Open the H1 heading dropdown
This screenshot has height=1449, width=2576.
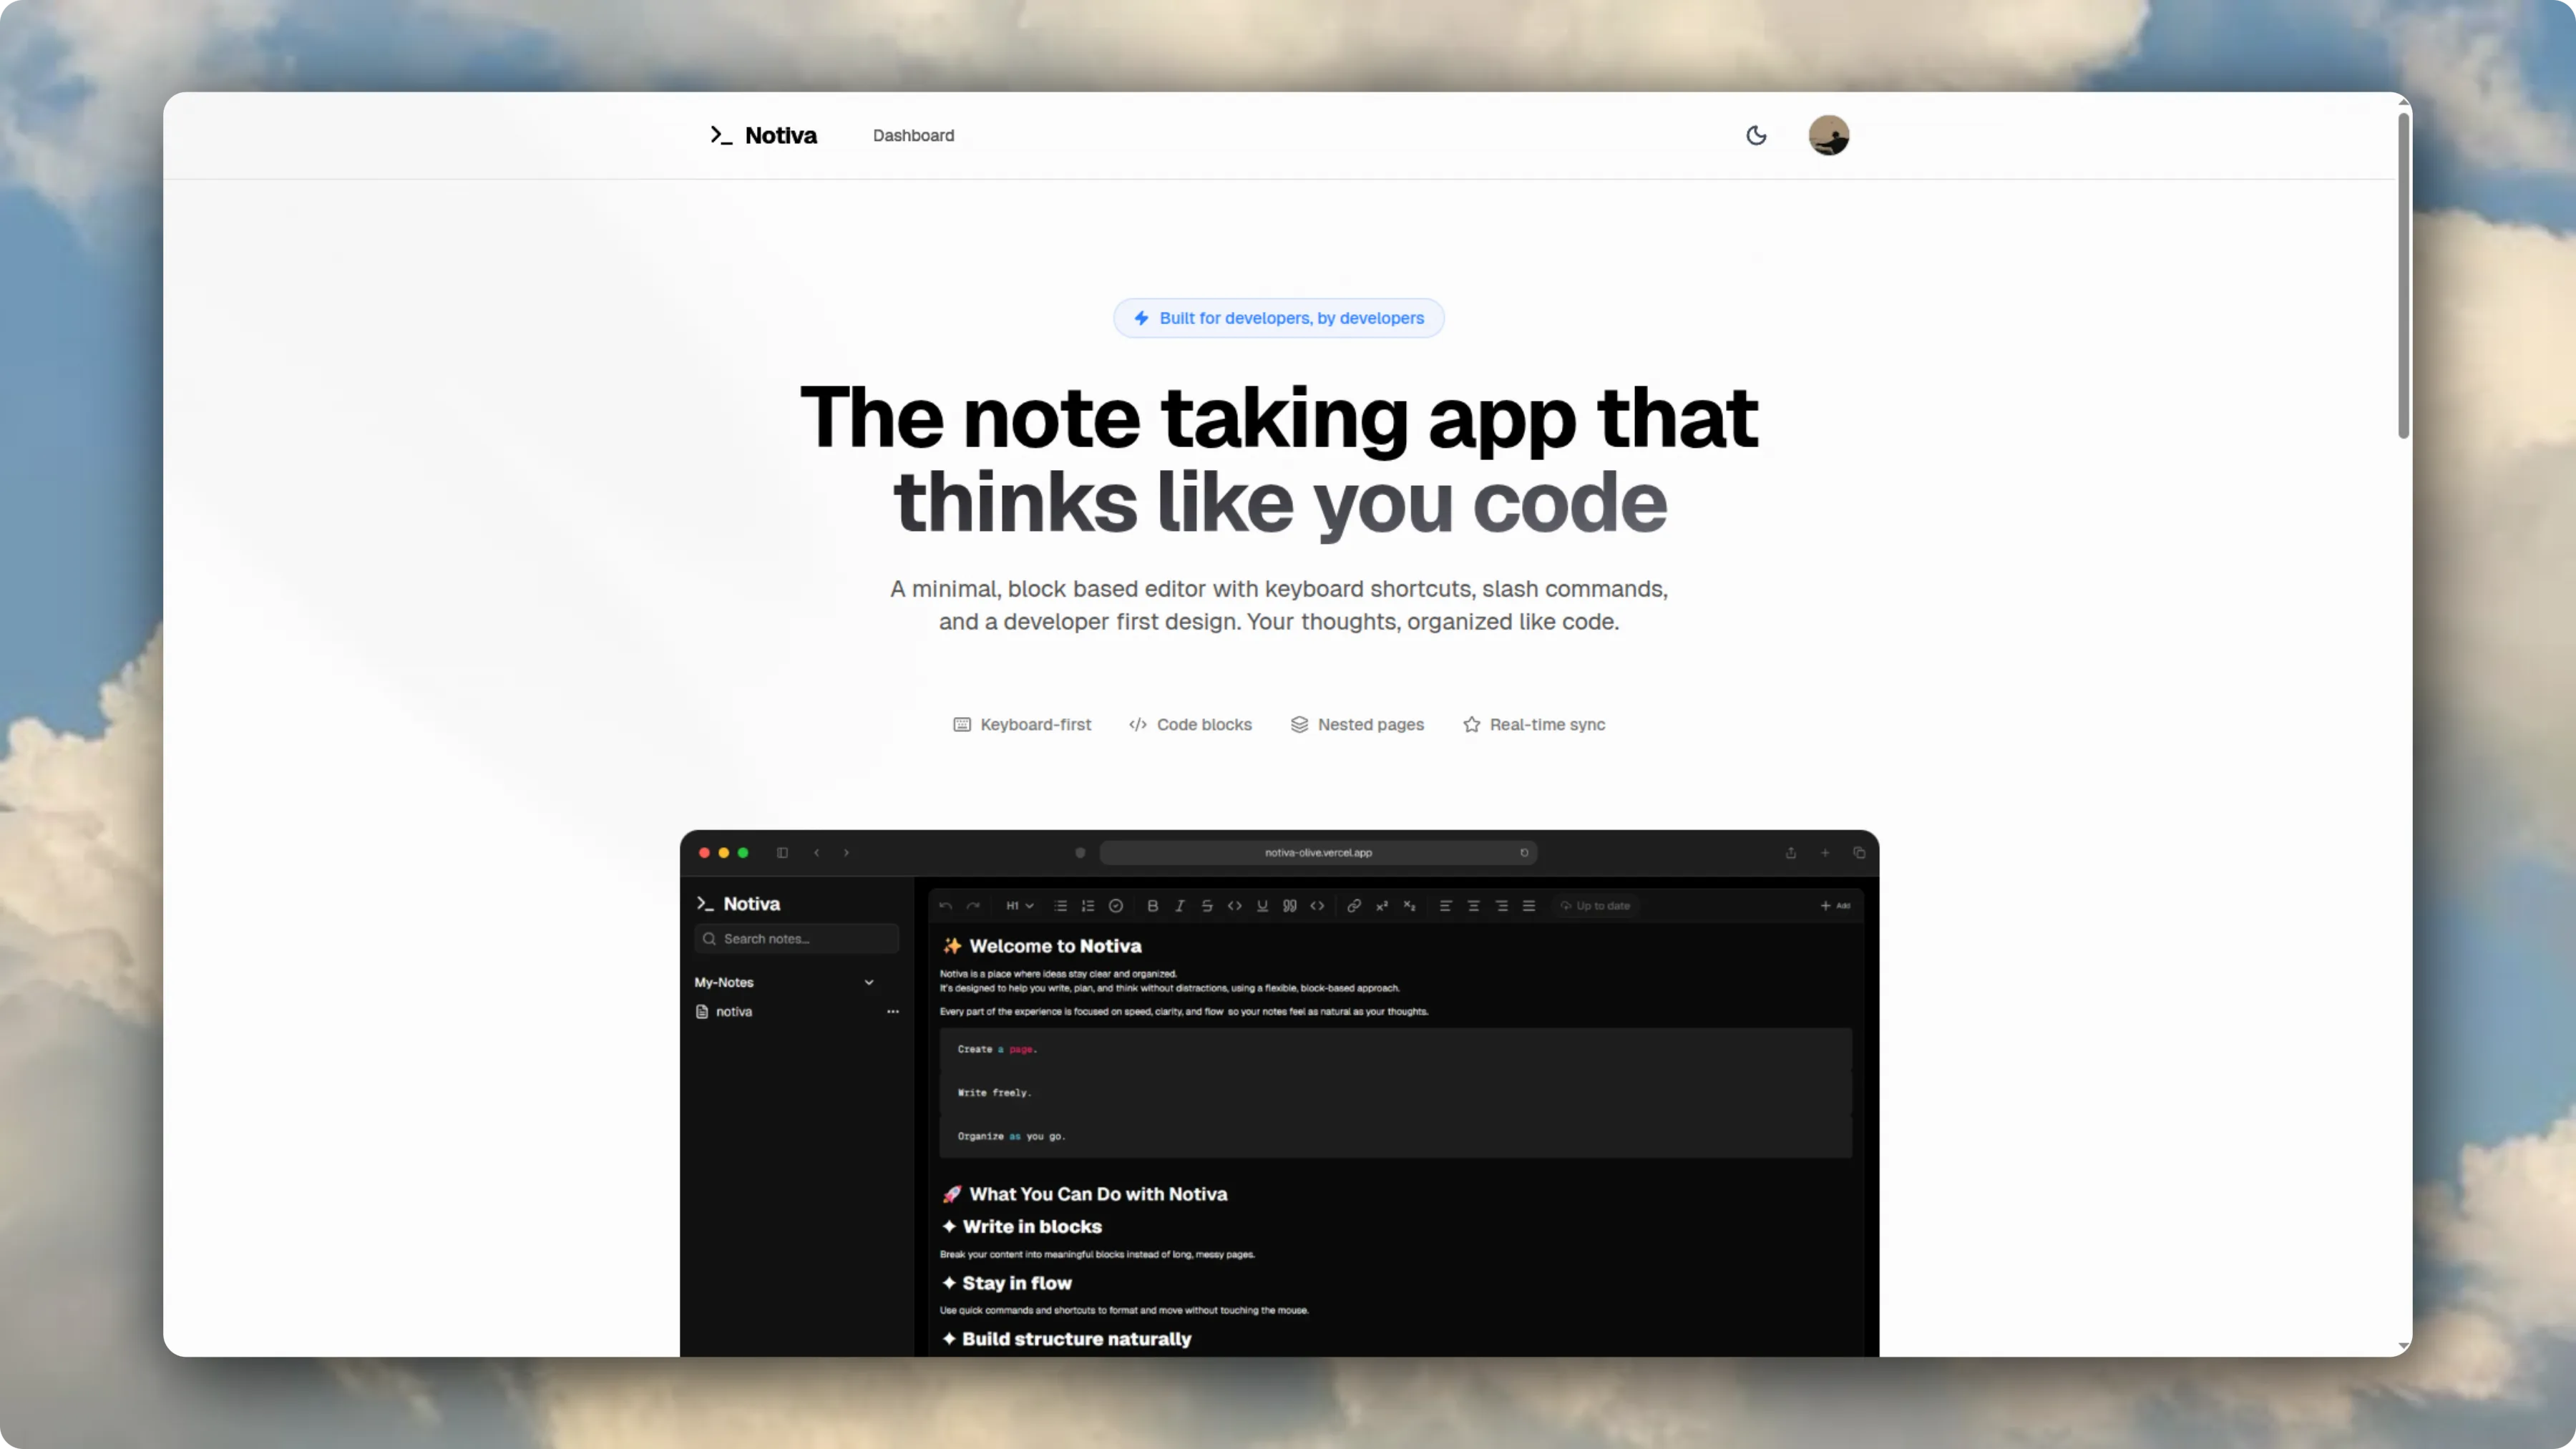coord(1019,906)
